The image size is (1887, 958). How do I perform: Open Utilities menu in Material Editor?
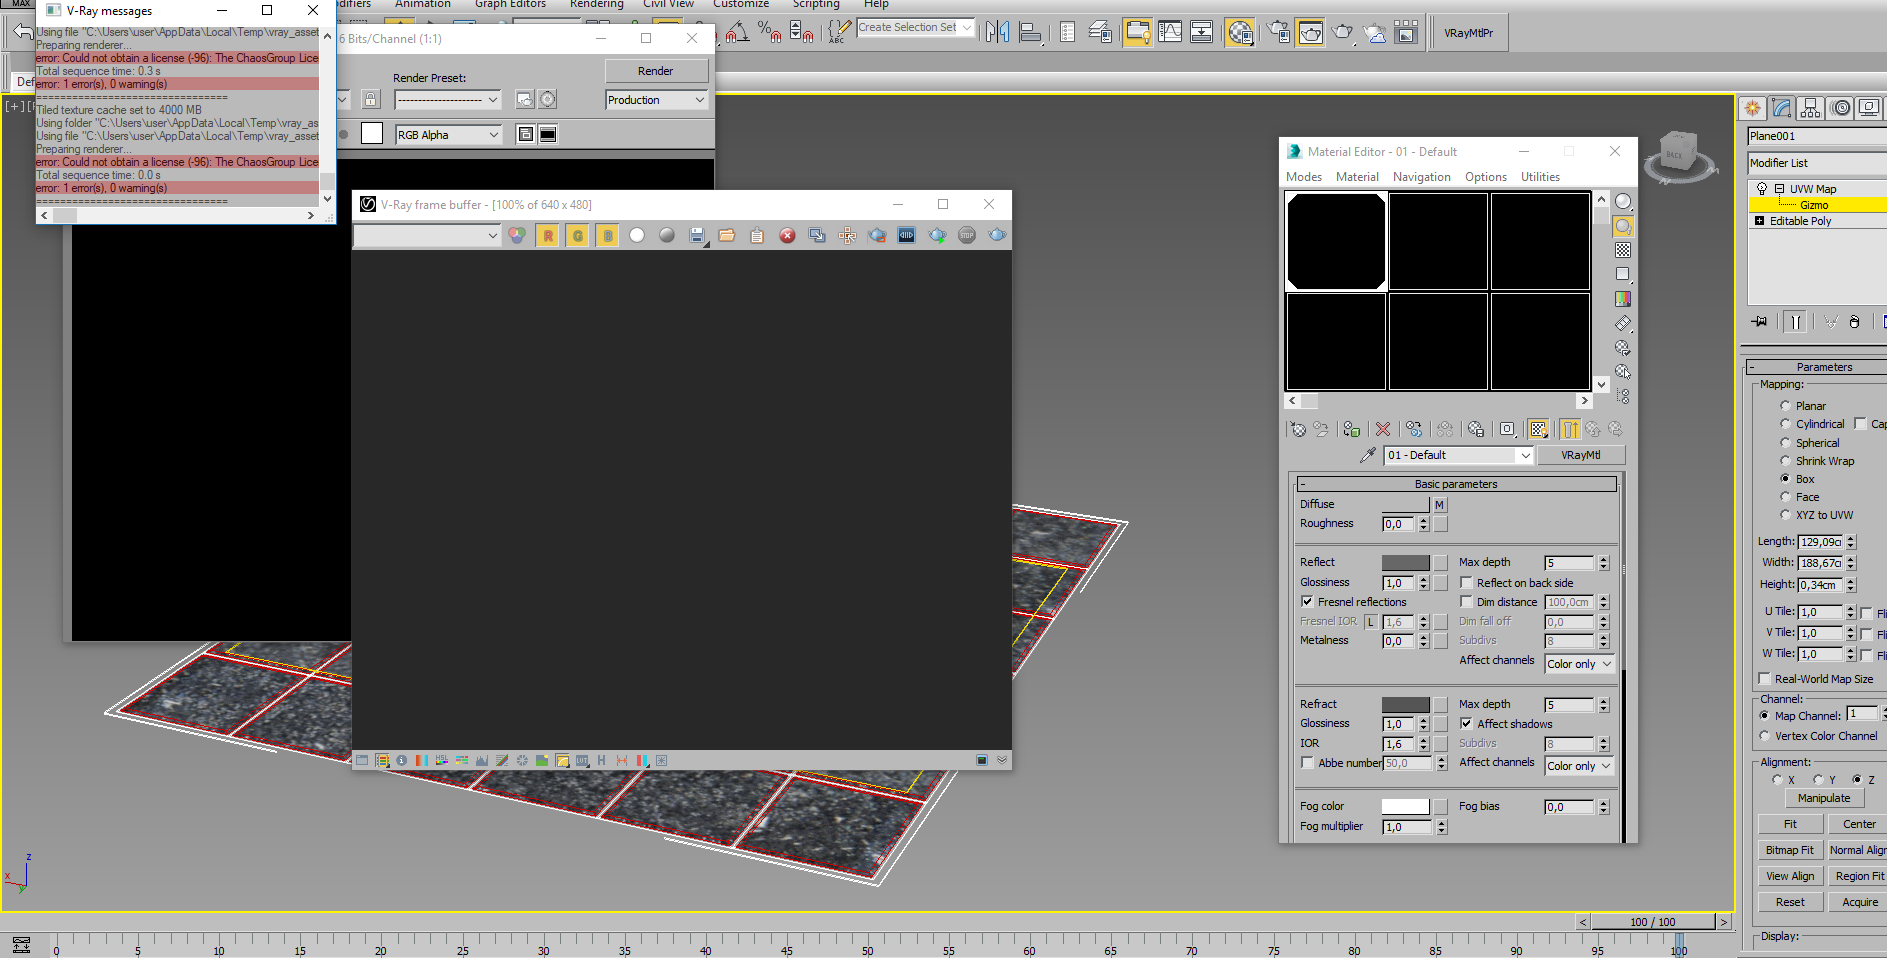1540,177
